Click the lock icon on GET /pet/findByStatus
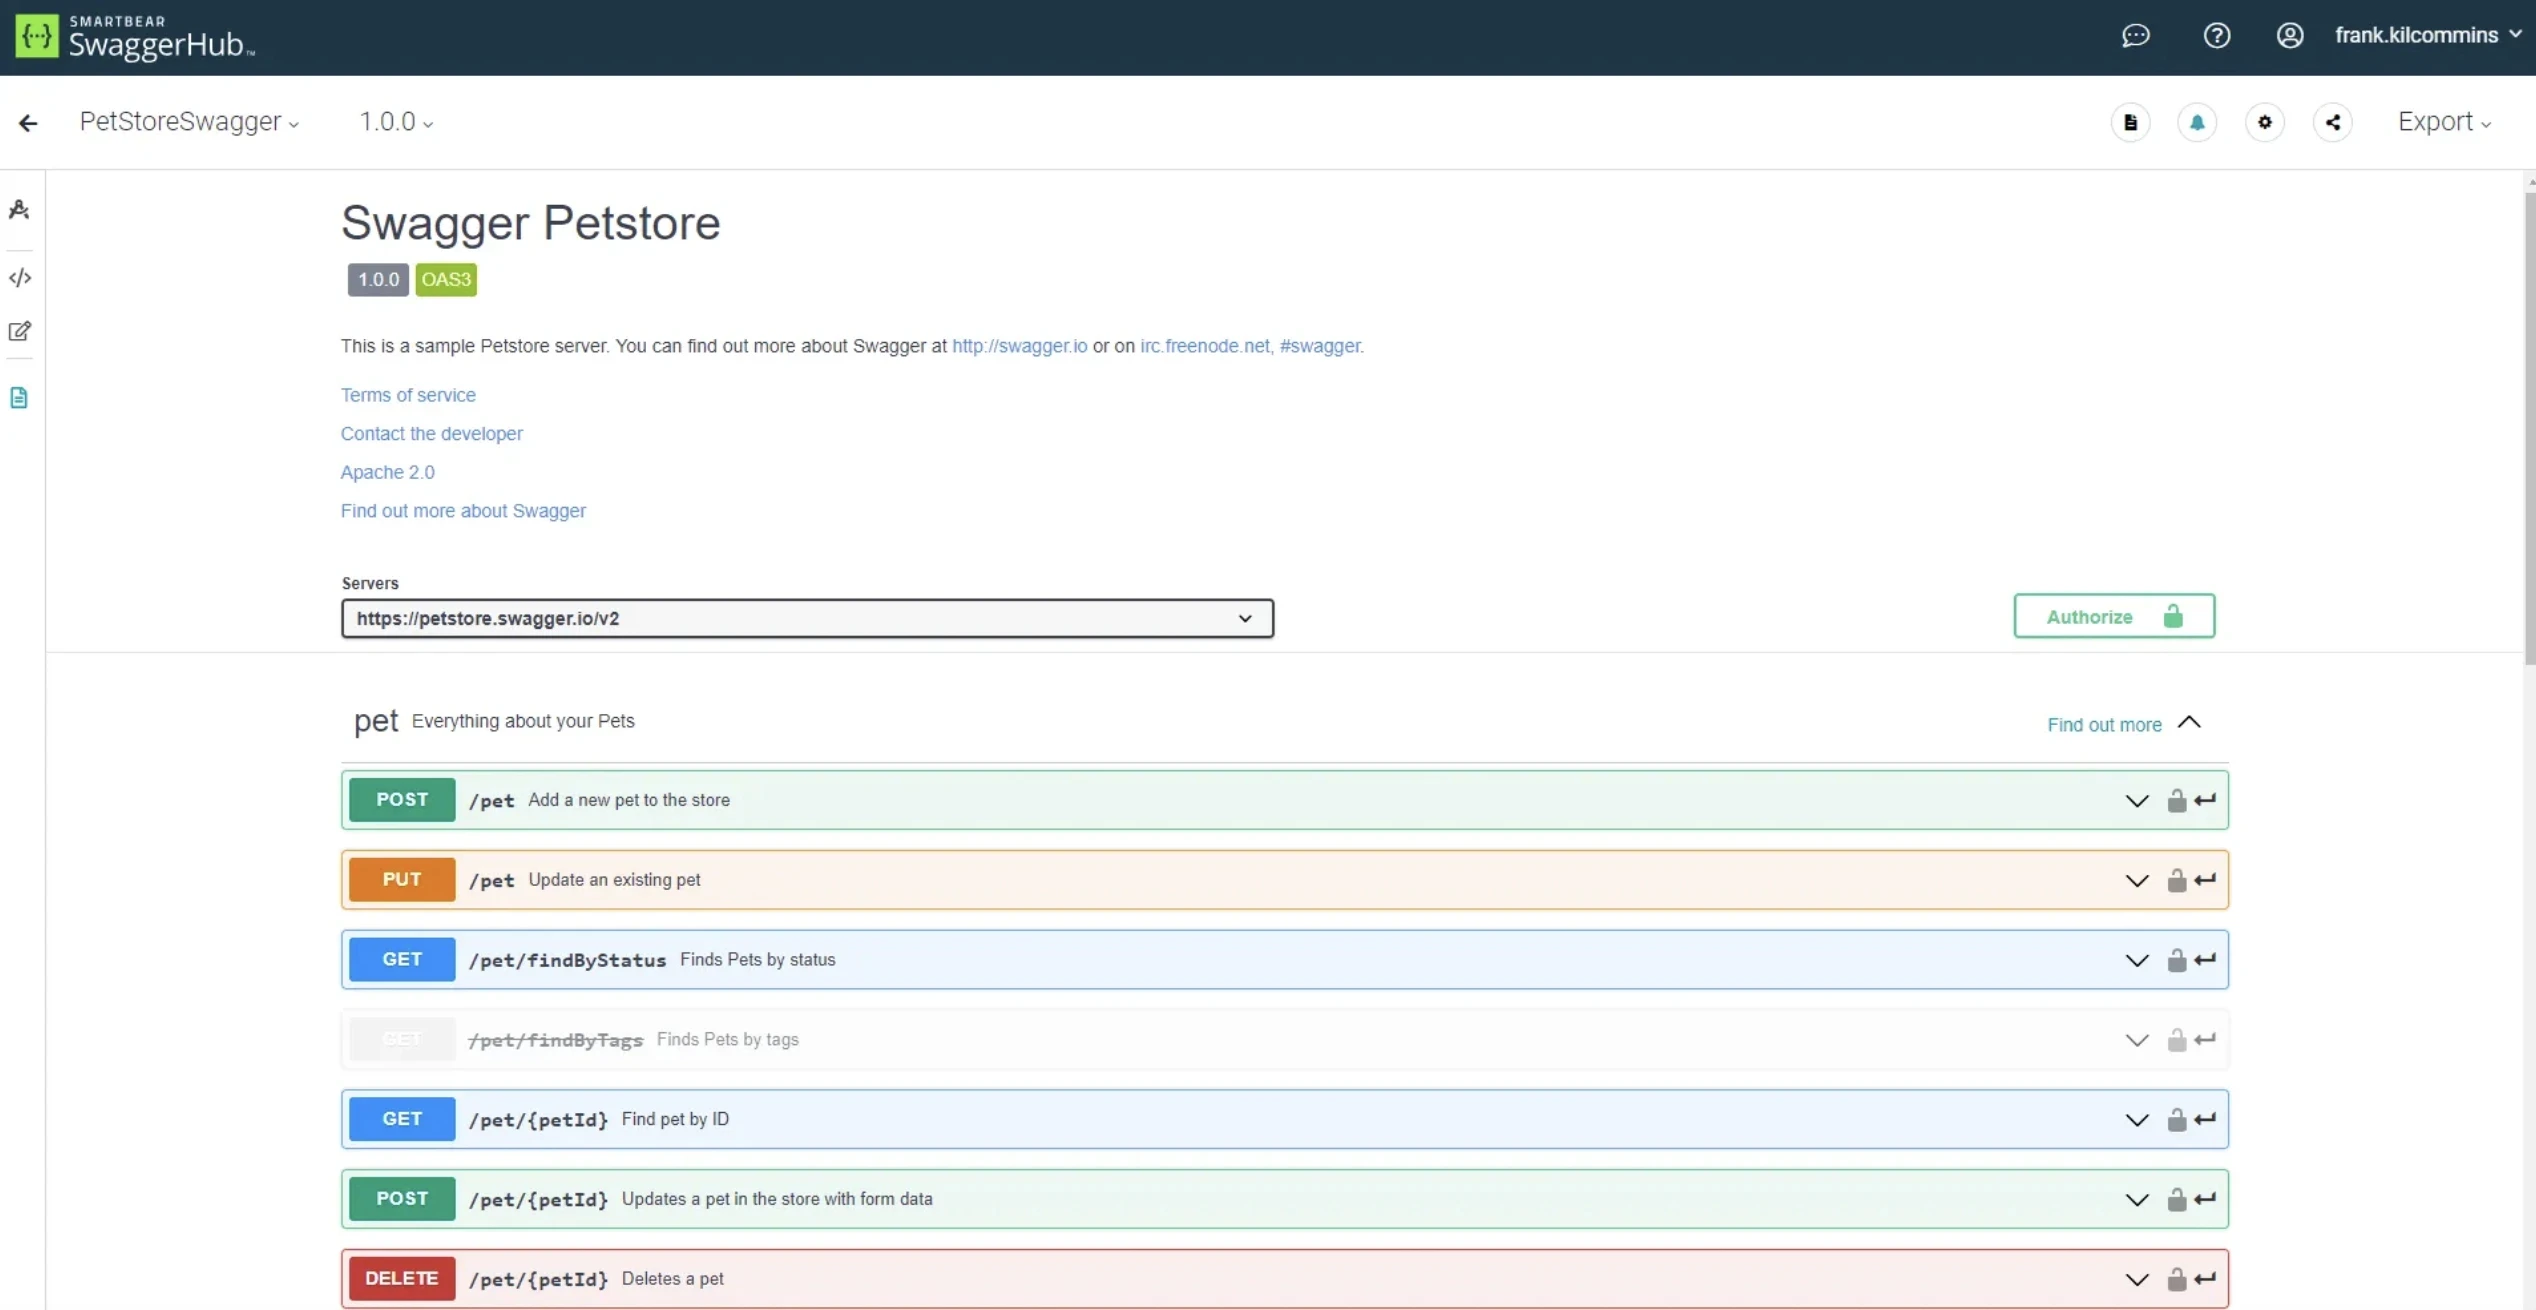 point(2177,959)
